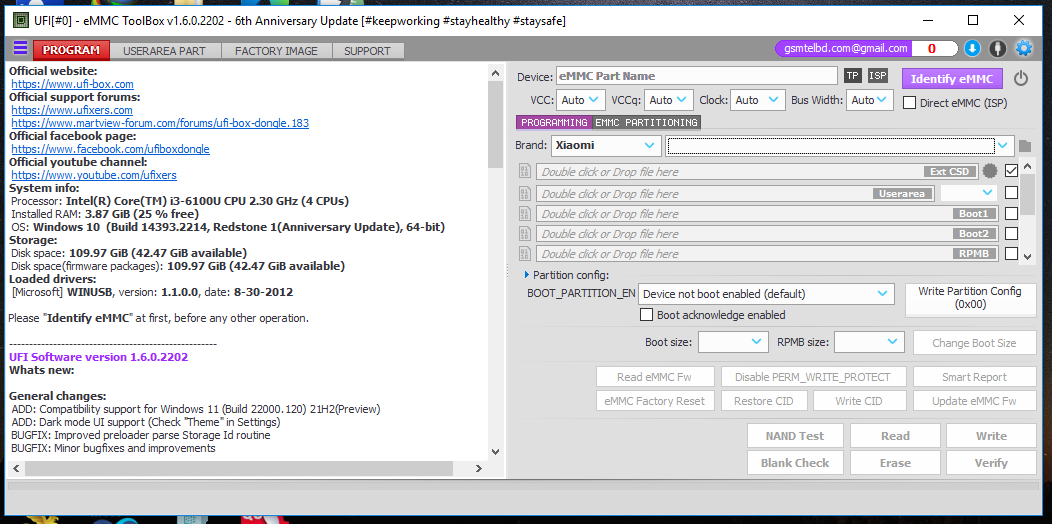Open the settings gear icon

[x=1023, y=48]
